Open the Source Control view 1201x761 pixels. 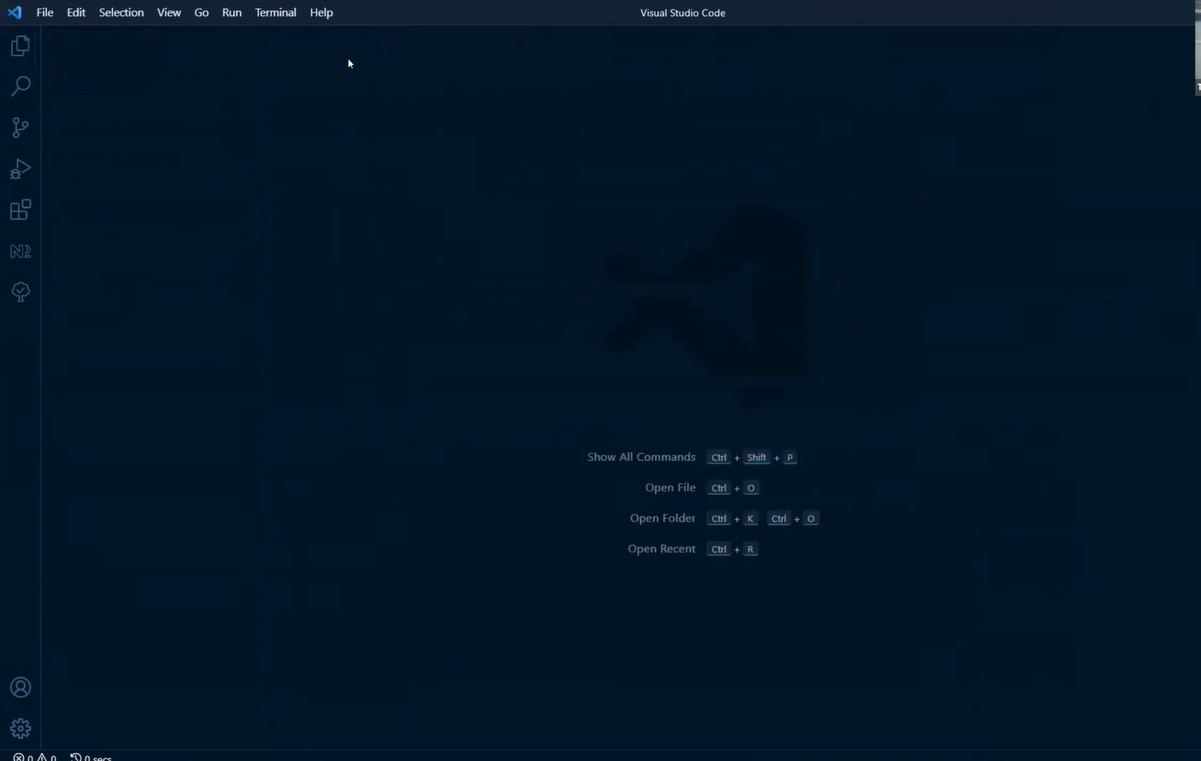(20, 127)
